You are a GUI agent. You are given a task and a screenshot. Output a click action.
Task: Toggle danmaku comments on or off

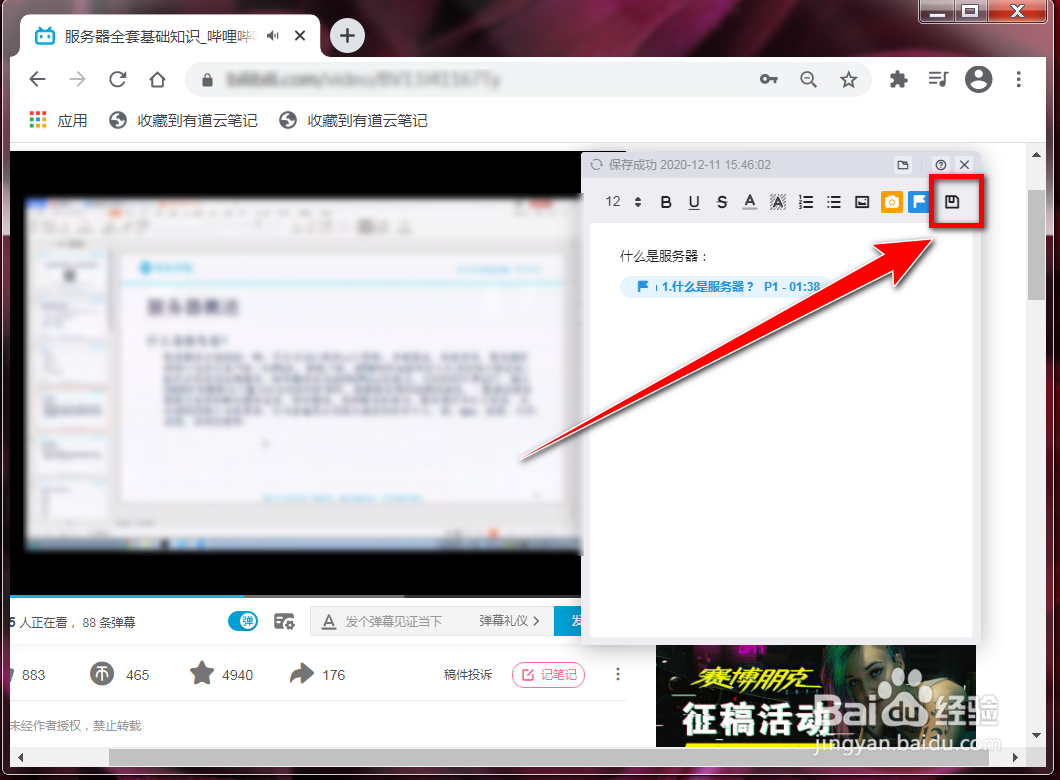[242, 621]
